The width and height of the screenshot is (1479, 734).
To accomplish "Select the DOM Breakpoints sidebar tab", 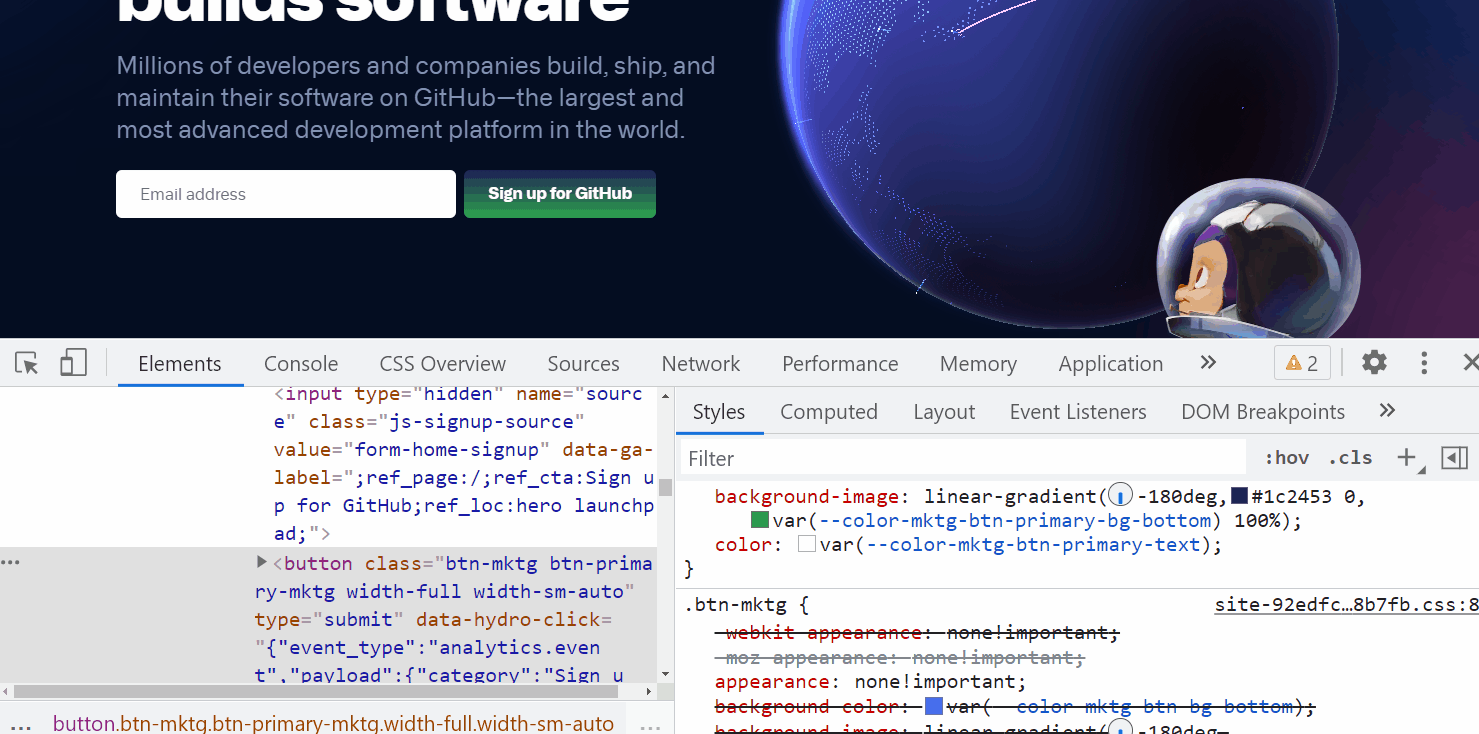I will 1263,412.
